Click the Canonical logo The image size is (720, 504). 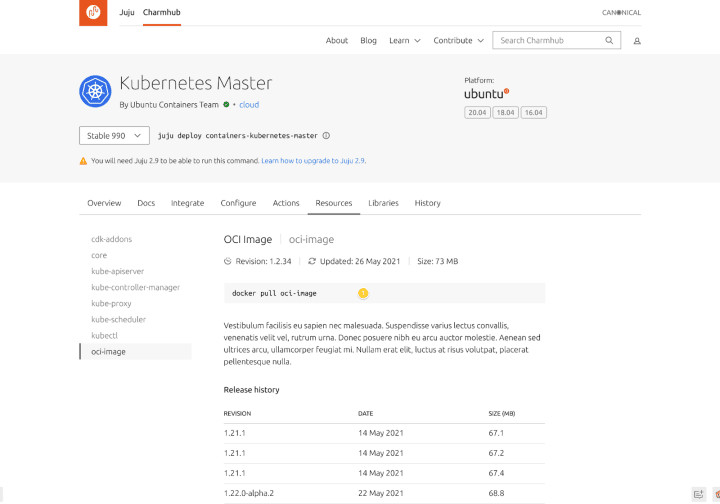click(621, 12)
